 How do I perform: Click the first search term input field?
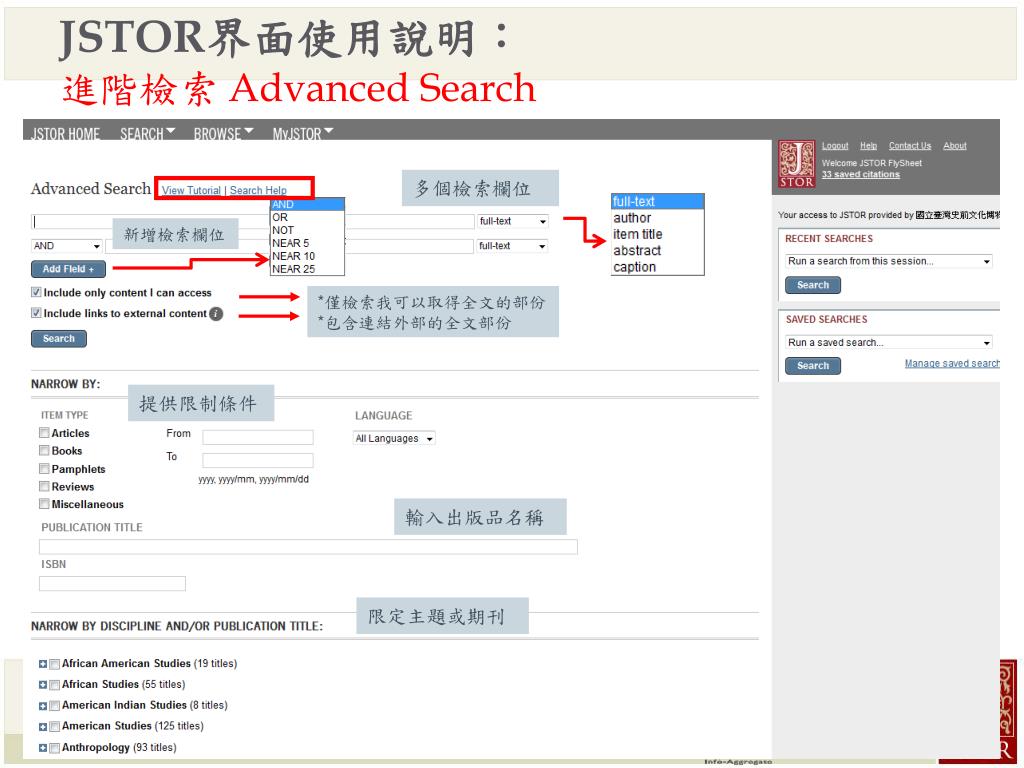[x=253, y=221]
